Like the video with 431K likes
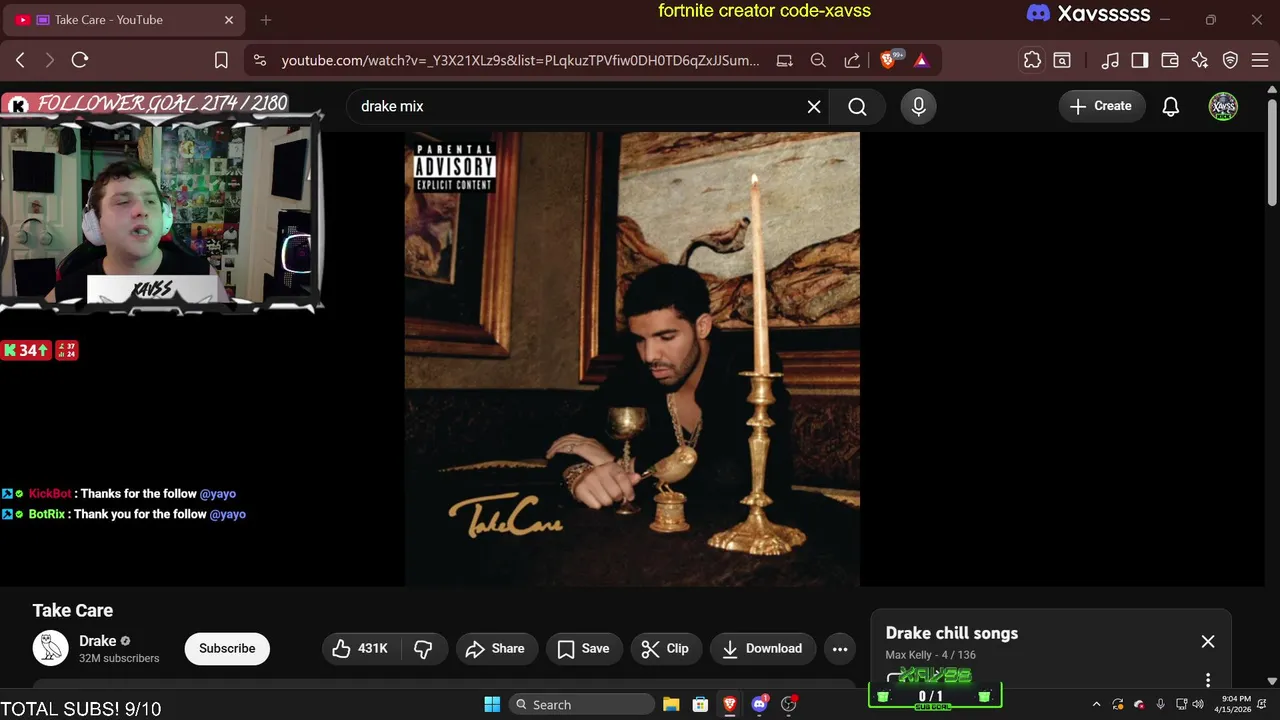This screenshot has height=720, width=1280. pyautogui.click(x=360, y=648)
